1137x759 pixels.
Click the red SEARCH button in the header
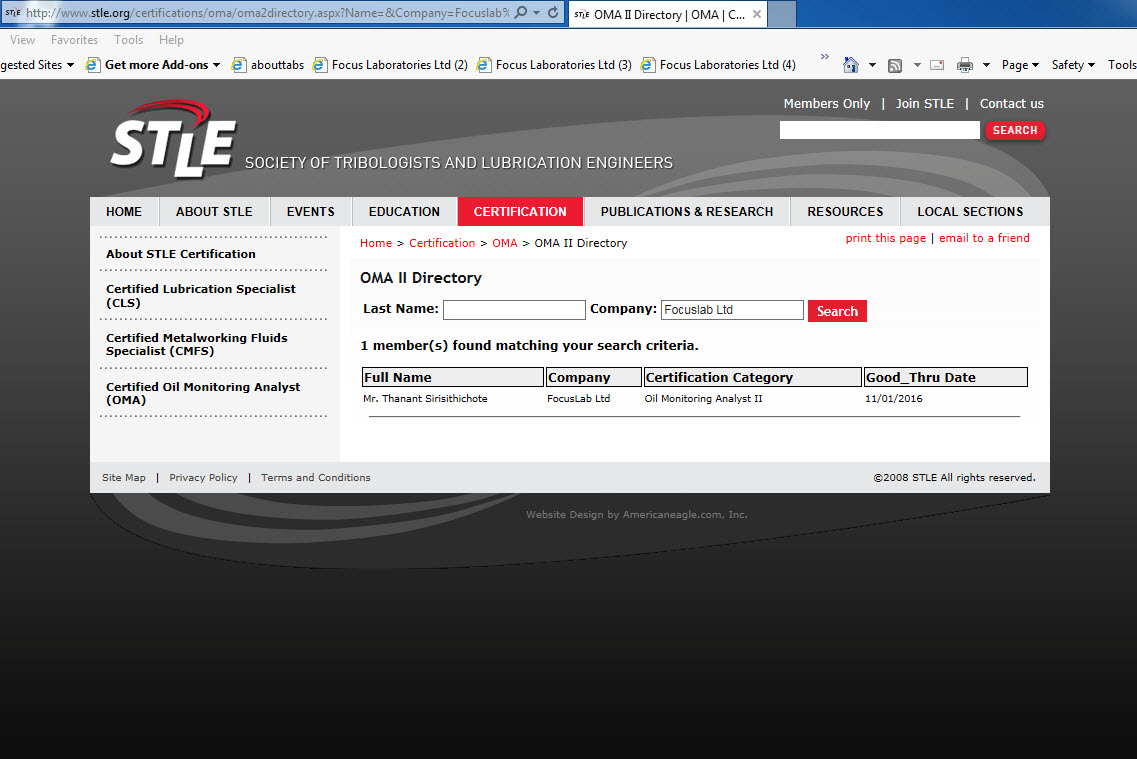1014,130
